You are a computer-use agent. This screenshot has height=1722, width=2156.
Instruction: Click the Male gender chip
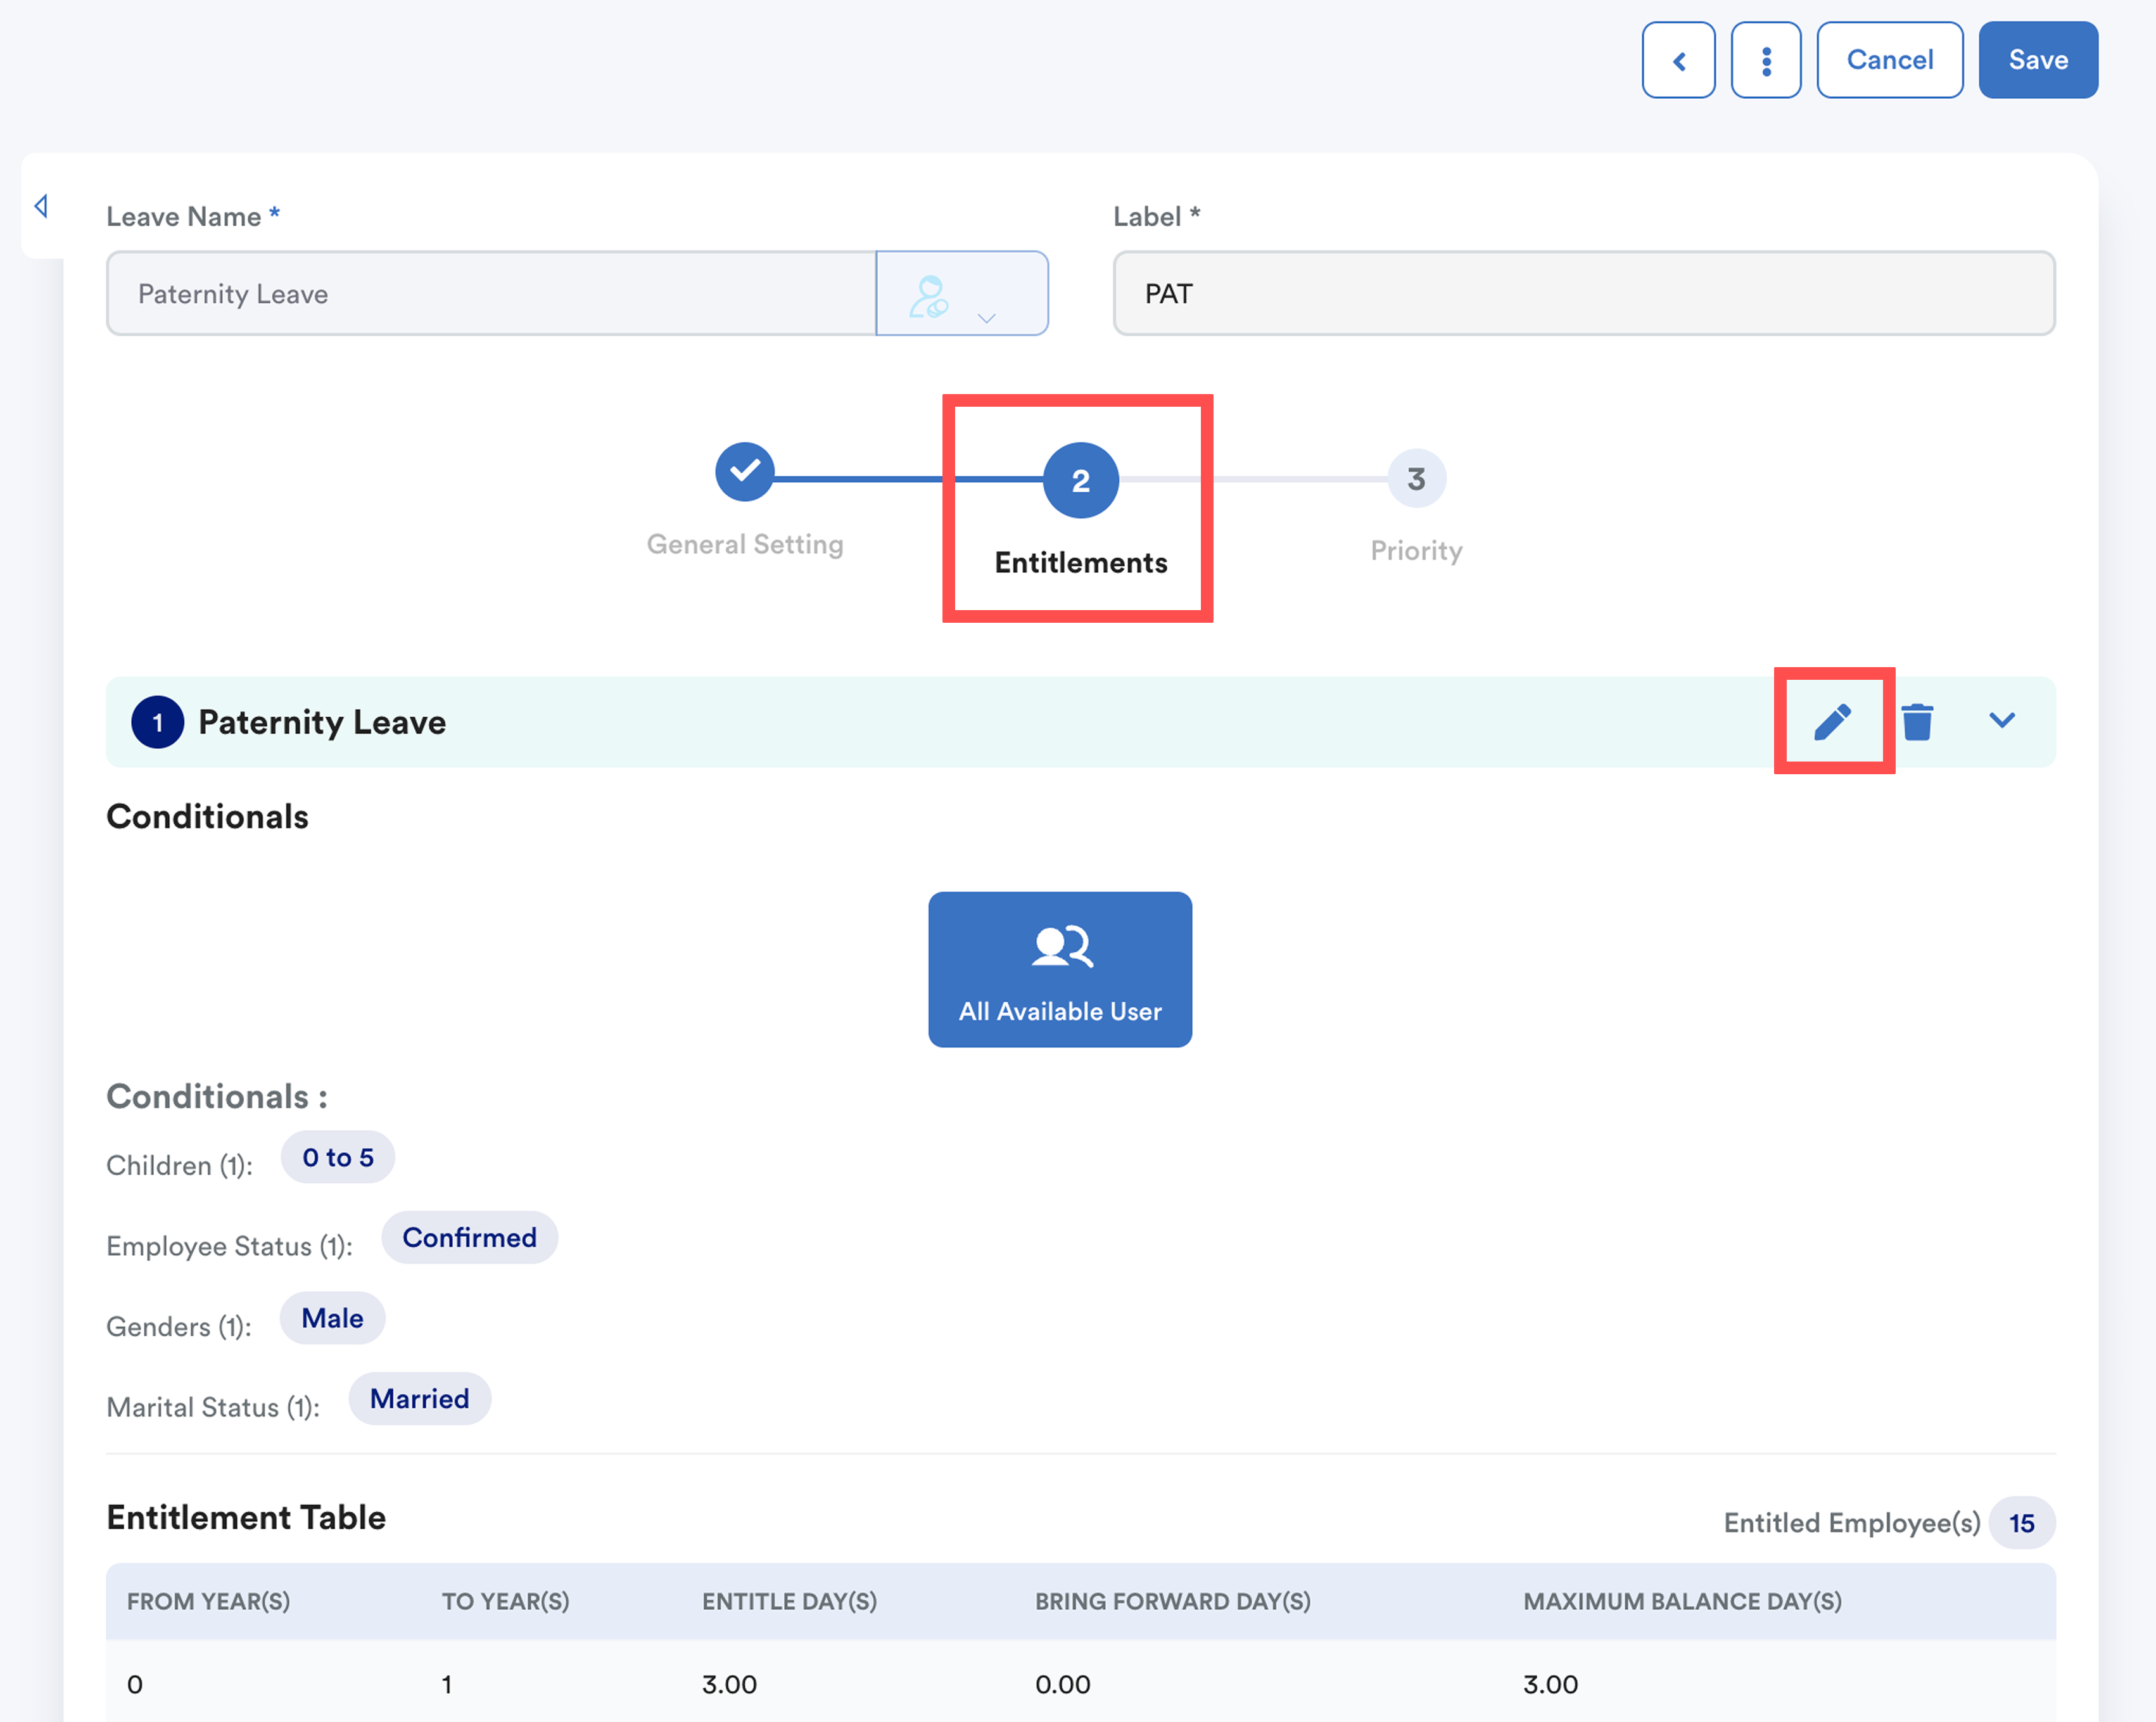(x=332, y=1318)
